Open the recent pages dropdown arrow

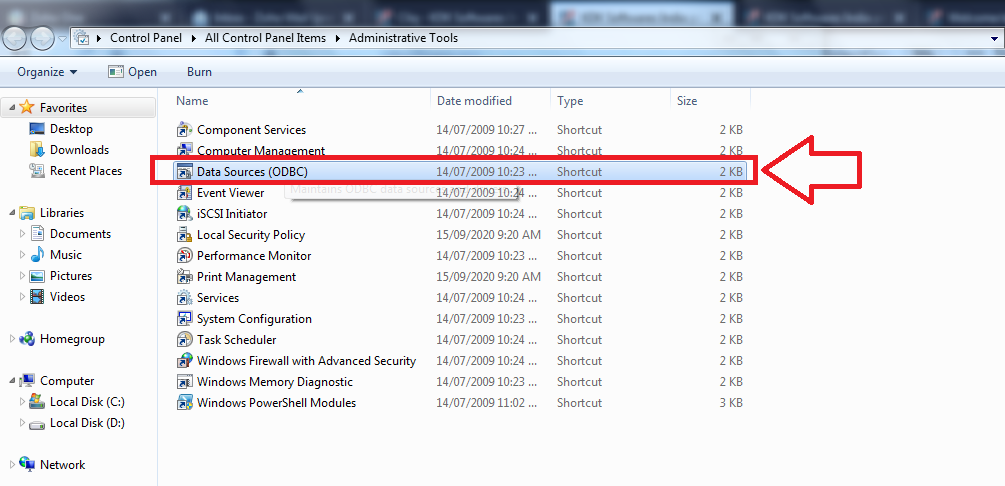click(62, 38)
